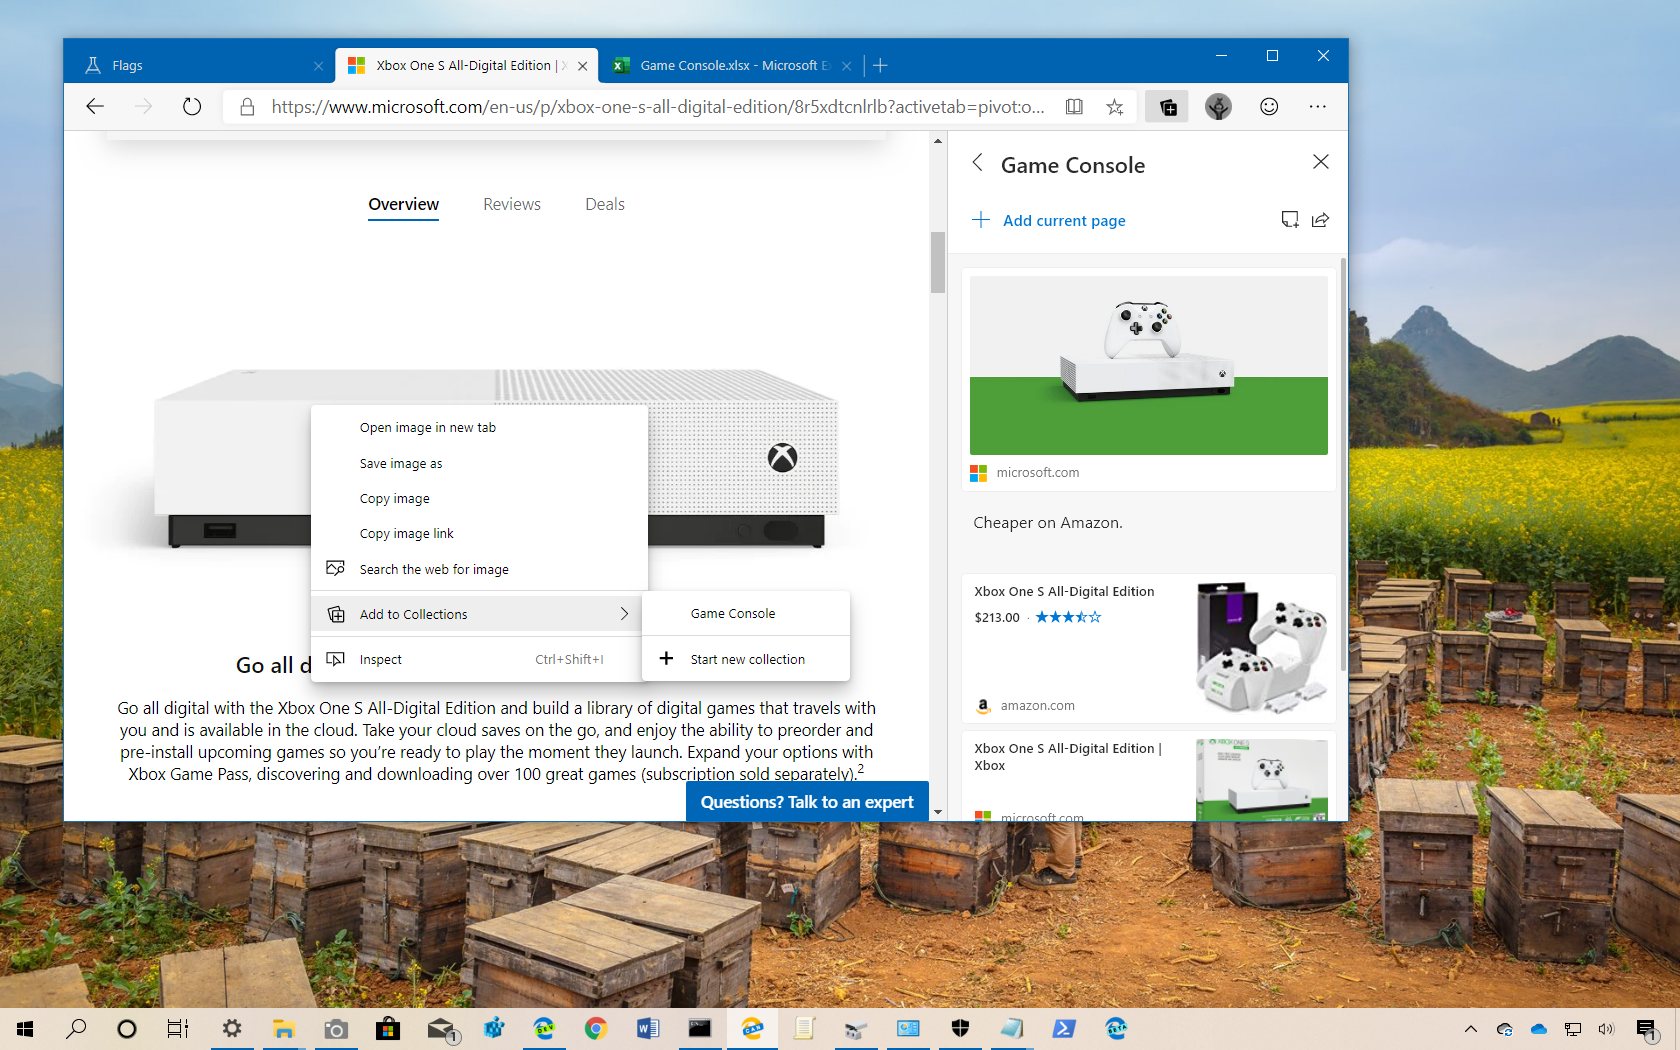Open File Explorer from taskbar
Image resolution: width=1680 pixels, height=1050 pixels.
click(284, 1029)
